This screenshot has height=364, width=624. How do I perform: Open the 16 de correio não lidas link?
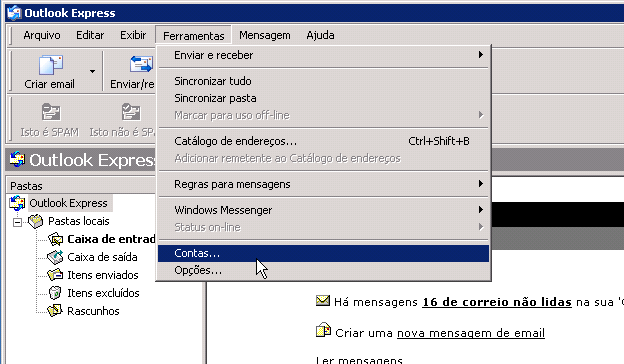pyautogui.click(x=497, y=302)
